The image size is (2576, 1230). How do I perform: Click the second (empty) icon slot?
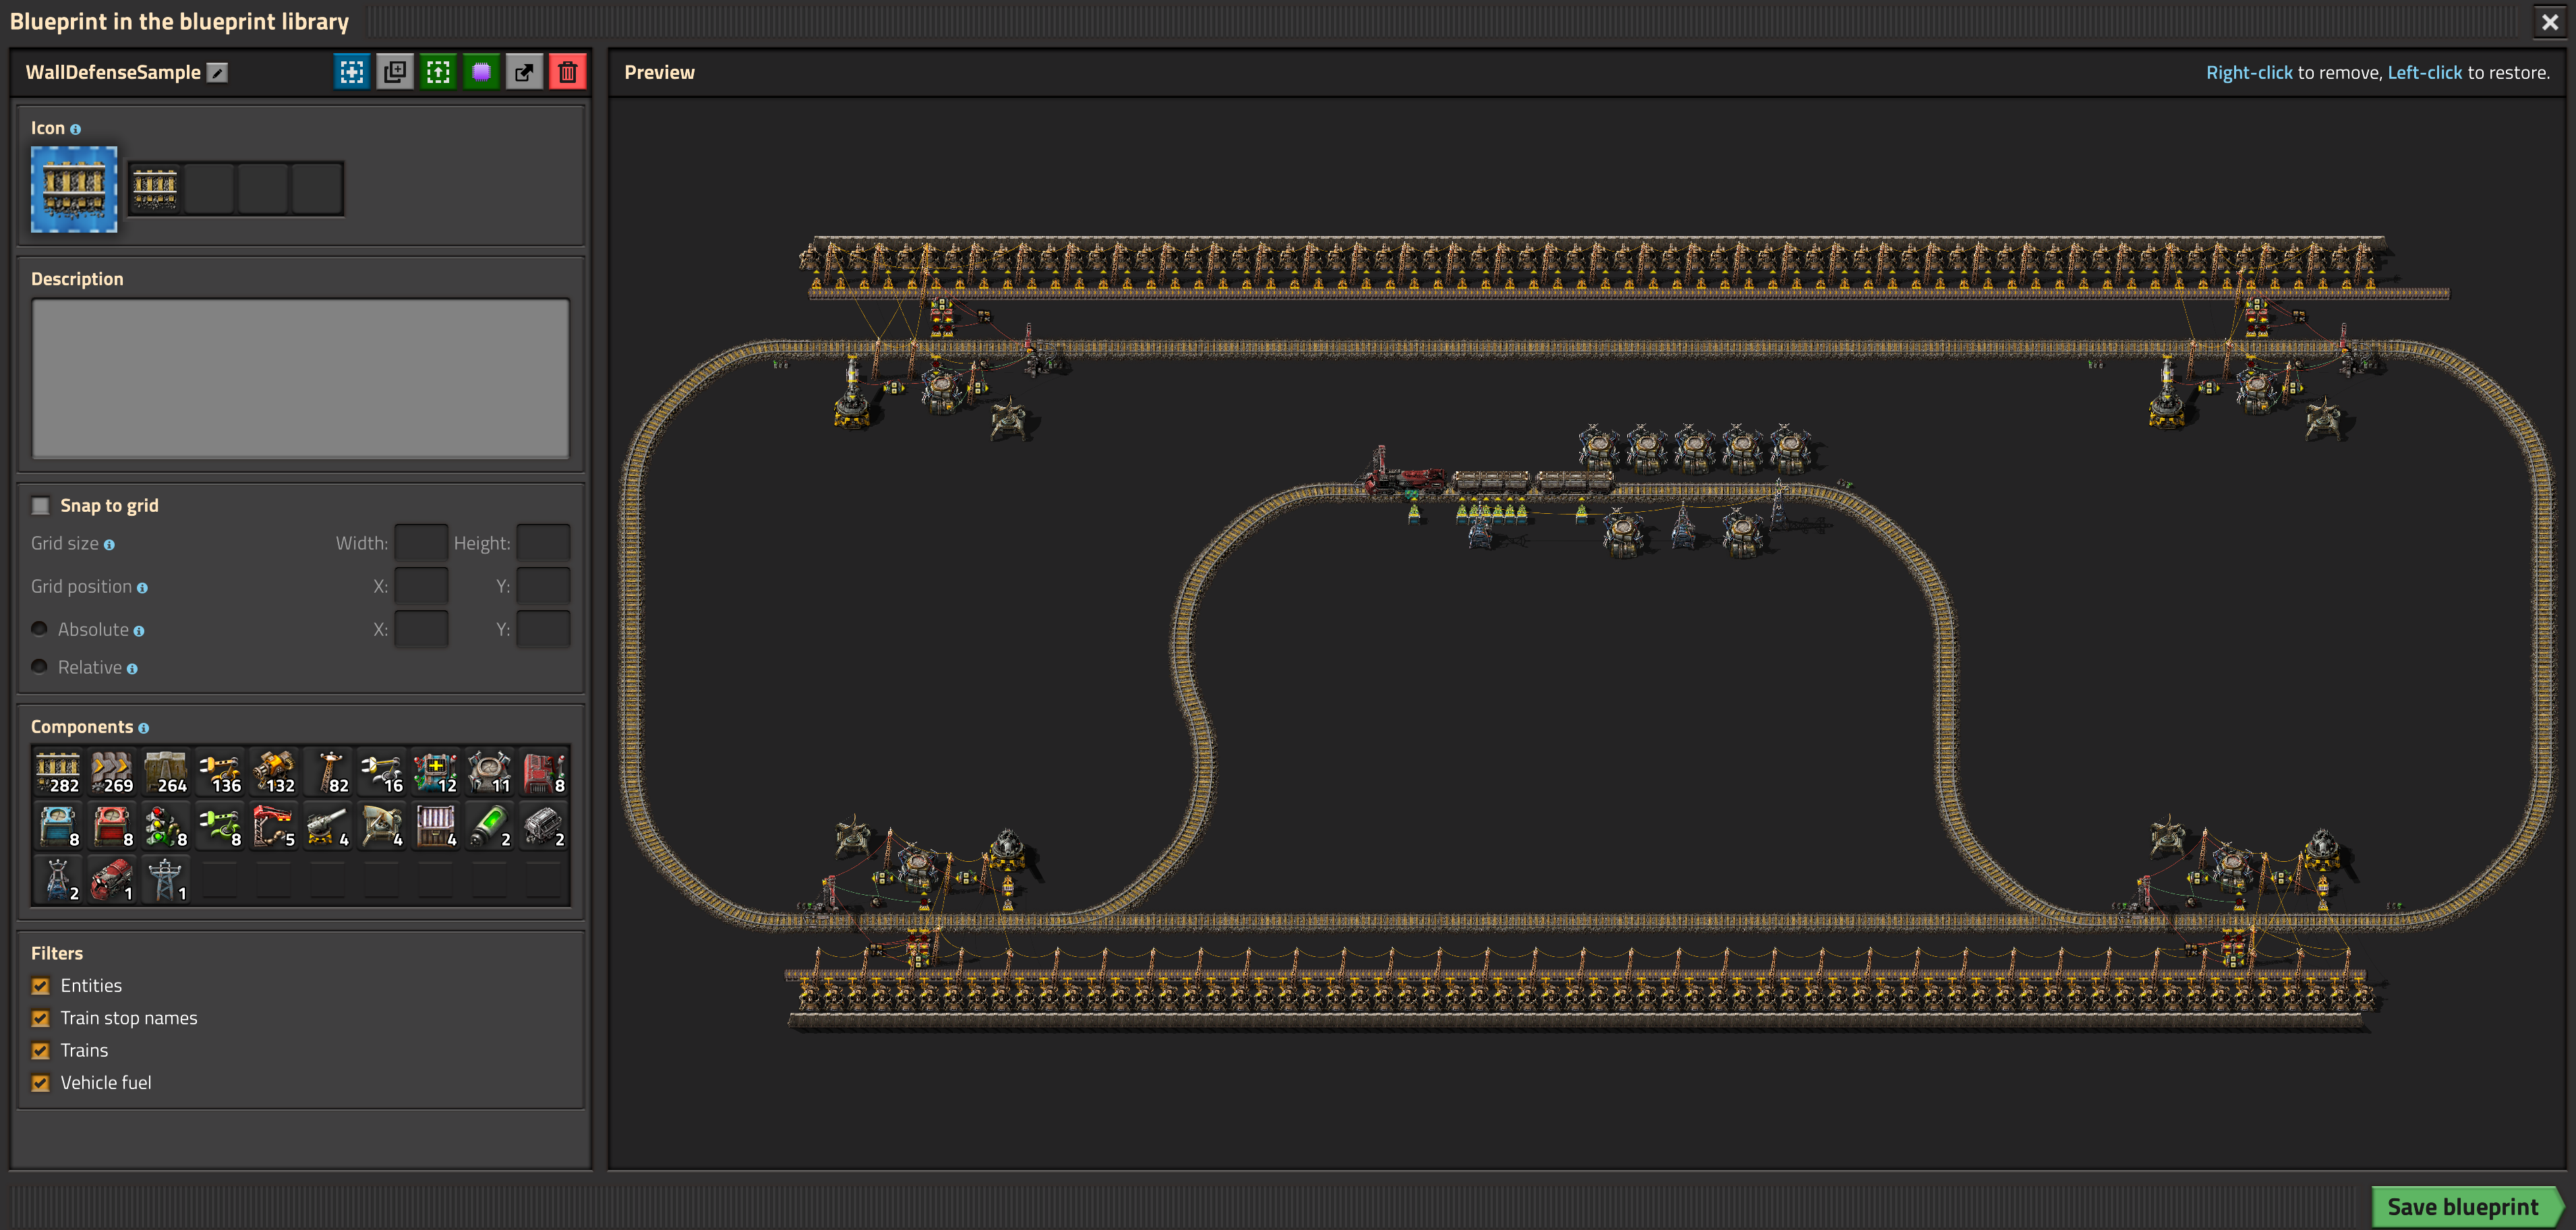209,189
